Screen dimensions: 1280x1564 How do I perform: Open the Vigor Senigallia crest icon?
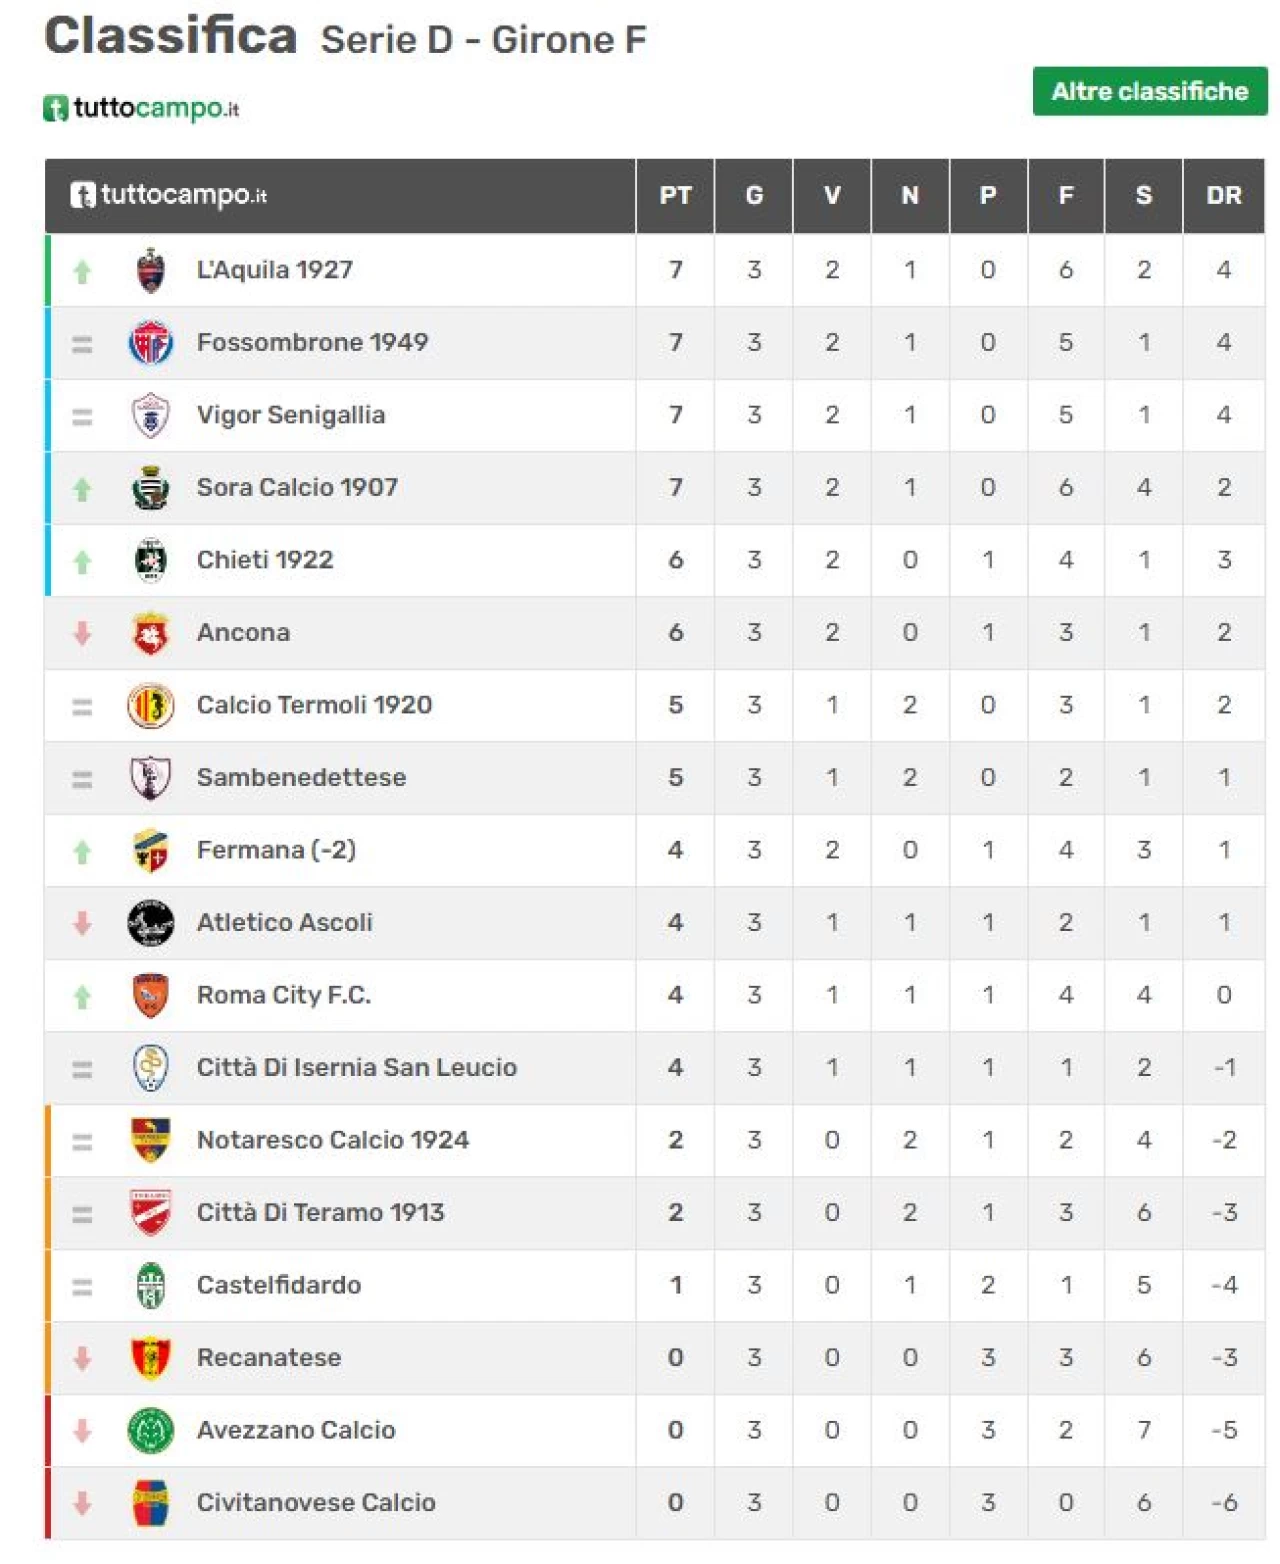(x=151, y=415)
